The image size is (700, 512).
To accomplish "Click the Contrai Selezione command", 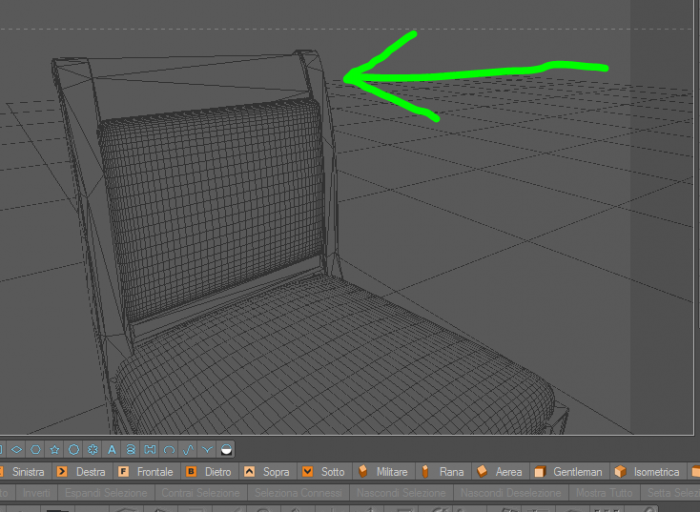I will coord(200,493).
